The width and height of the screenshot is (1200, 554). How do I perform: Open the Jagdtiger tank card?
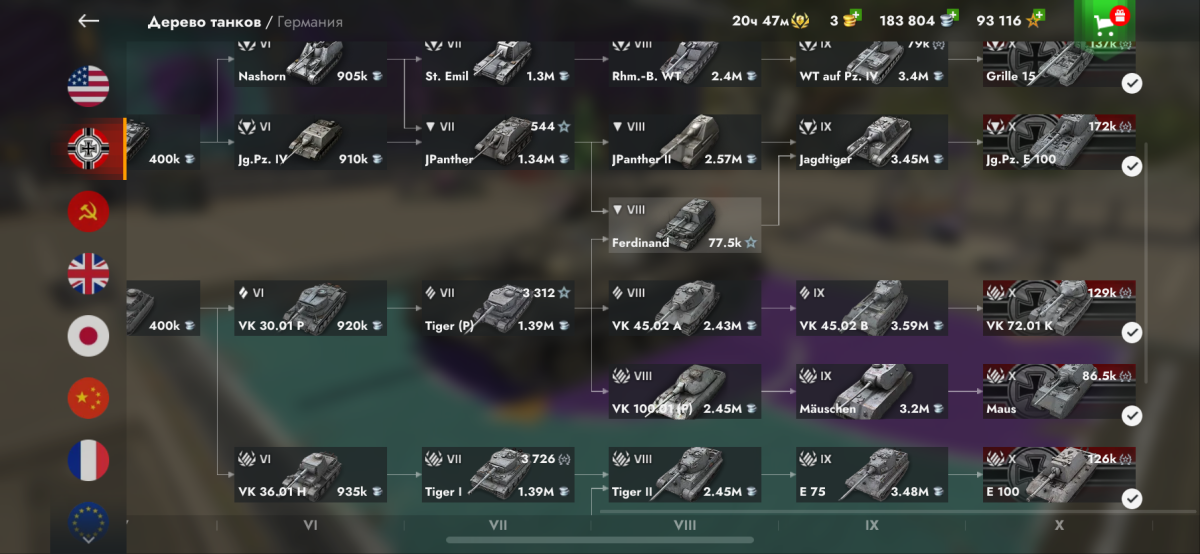872,142
